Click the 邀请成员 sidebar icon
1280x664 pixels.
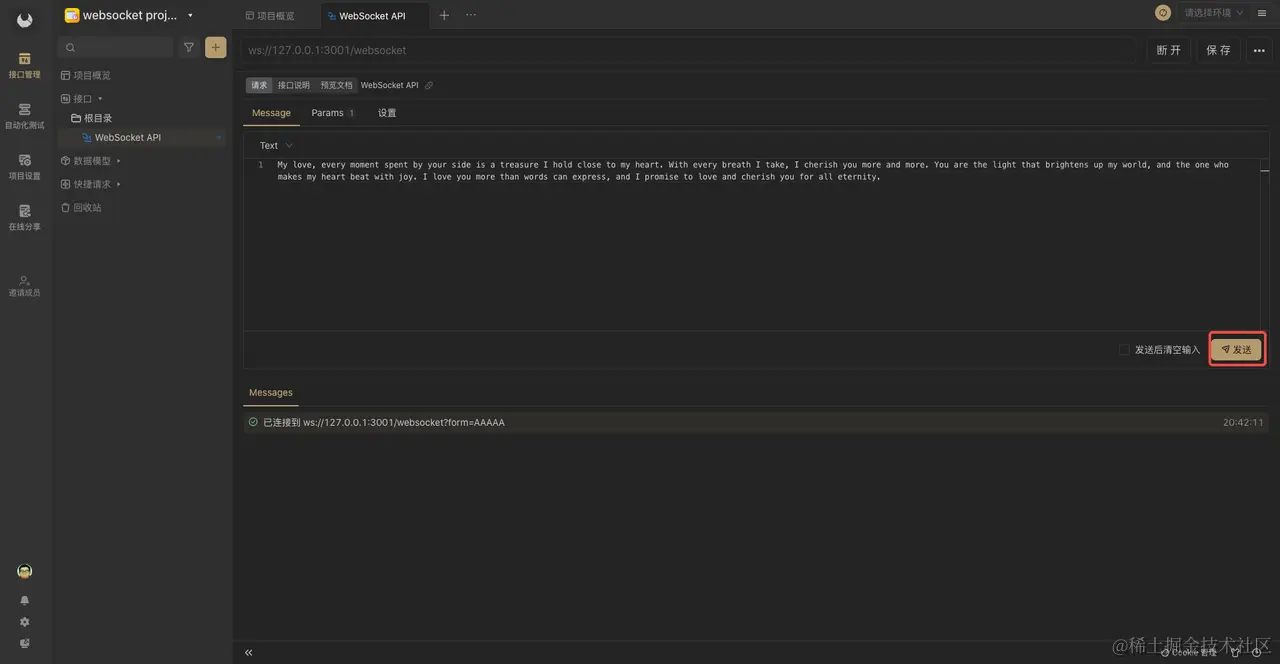tap(24, 286)
